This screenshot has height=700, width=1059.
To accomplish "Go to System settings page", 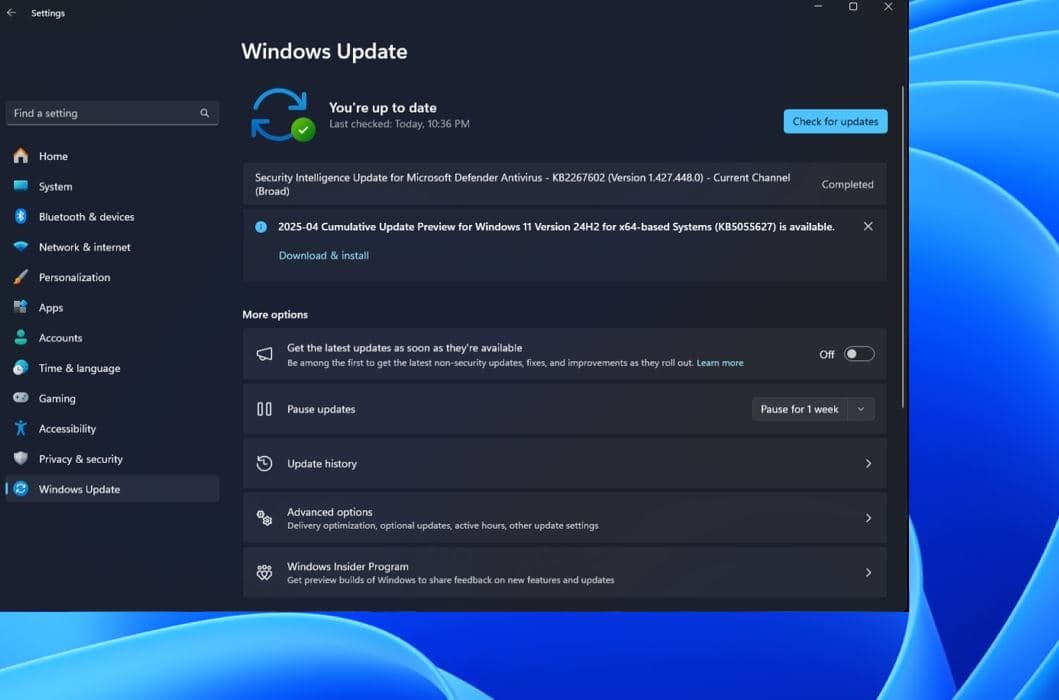I will pos(55,187).
